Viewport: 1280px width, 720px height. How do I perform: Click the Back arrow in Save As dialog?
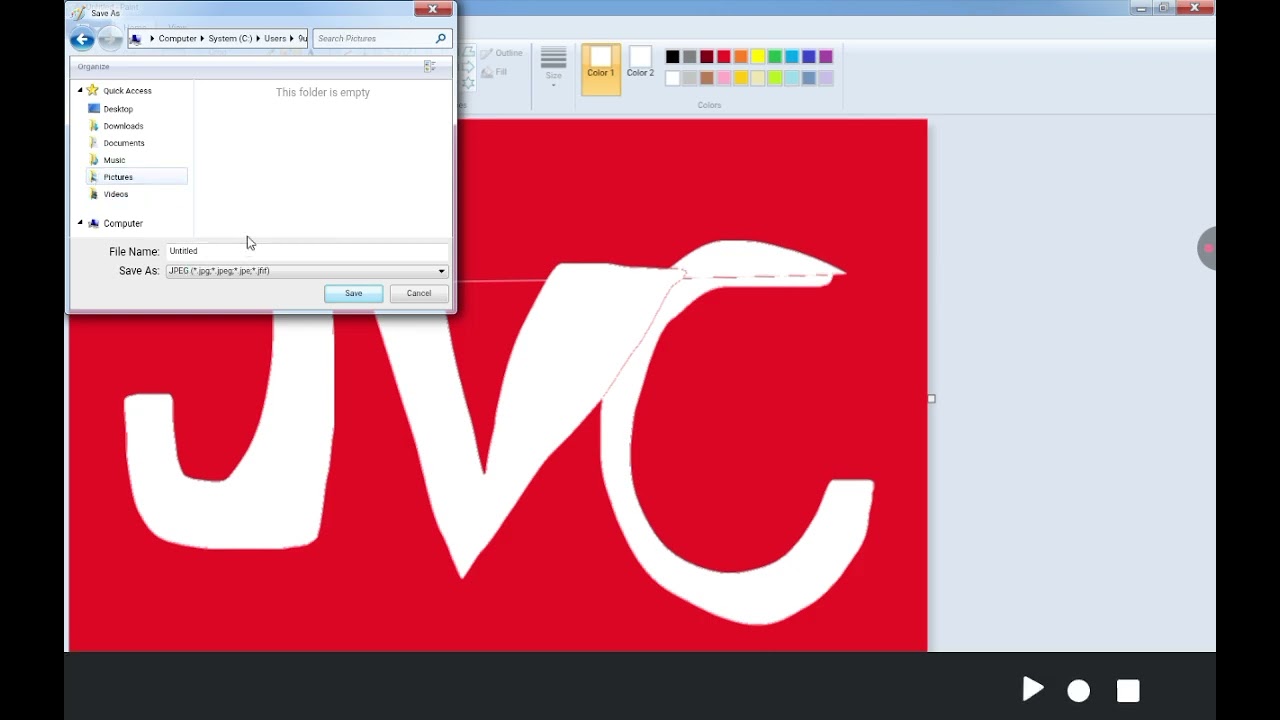[83, 39]
